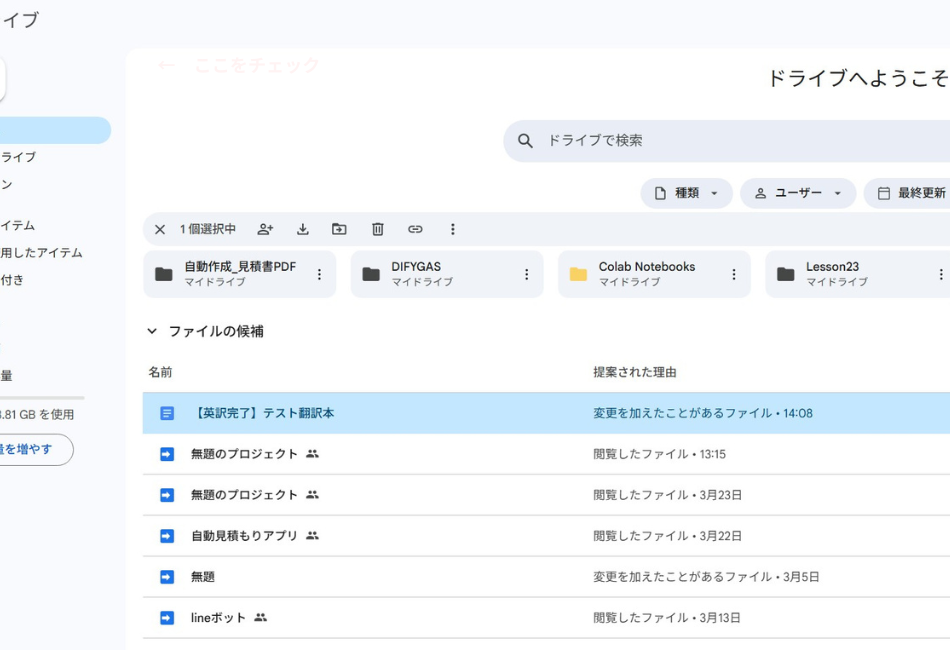Click the share (add person) icon in selection toolbar
Screen dimensions: 950x650
[x=265, y=229]
